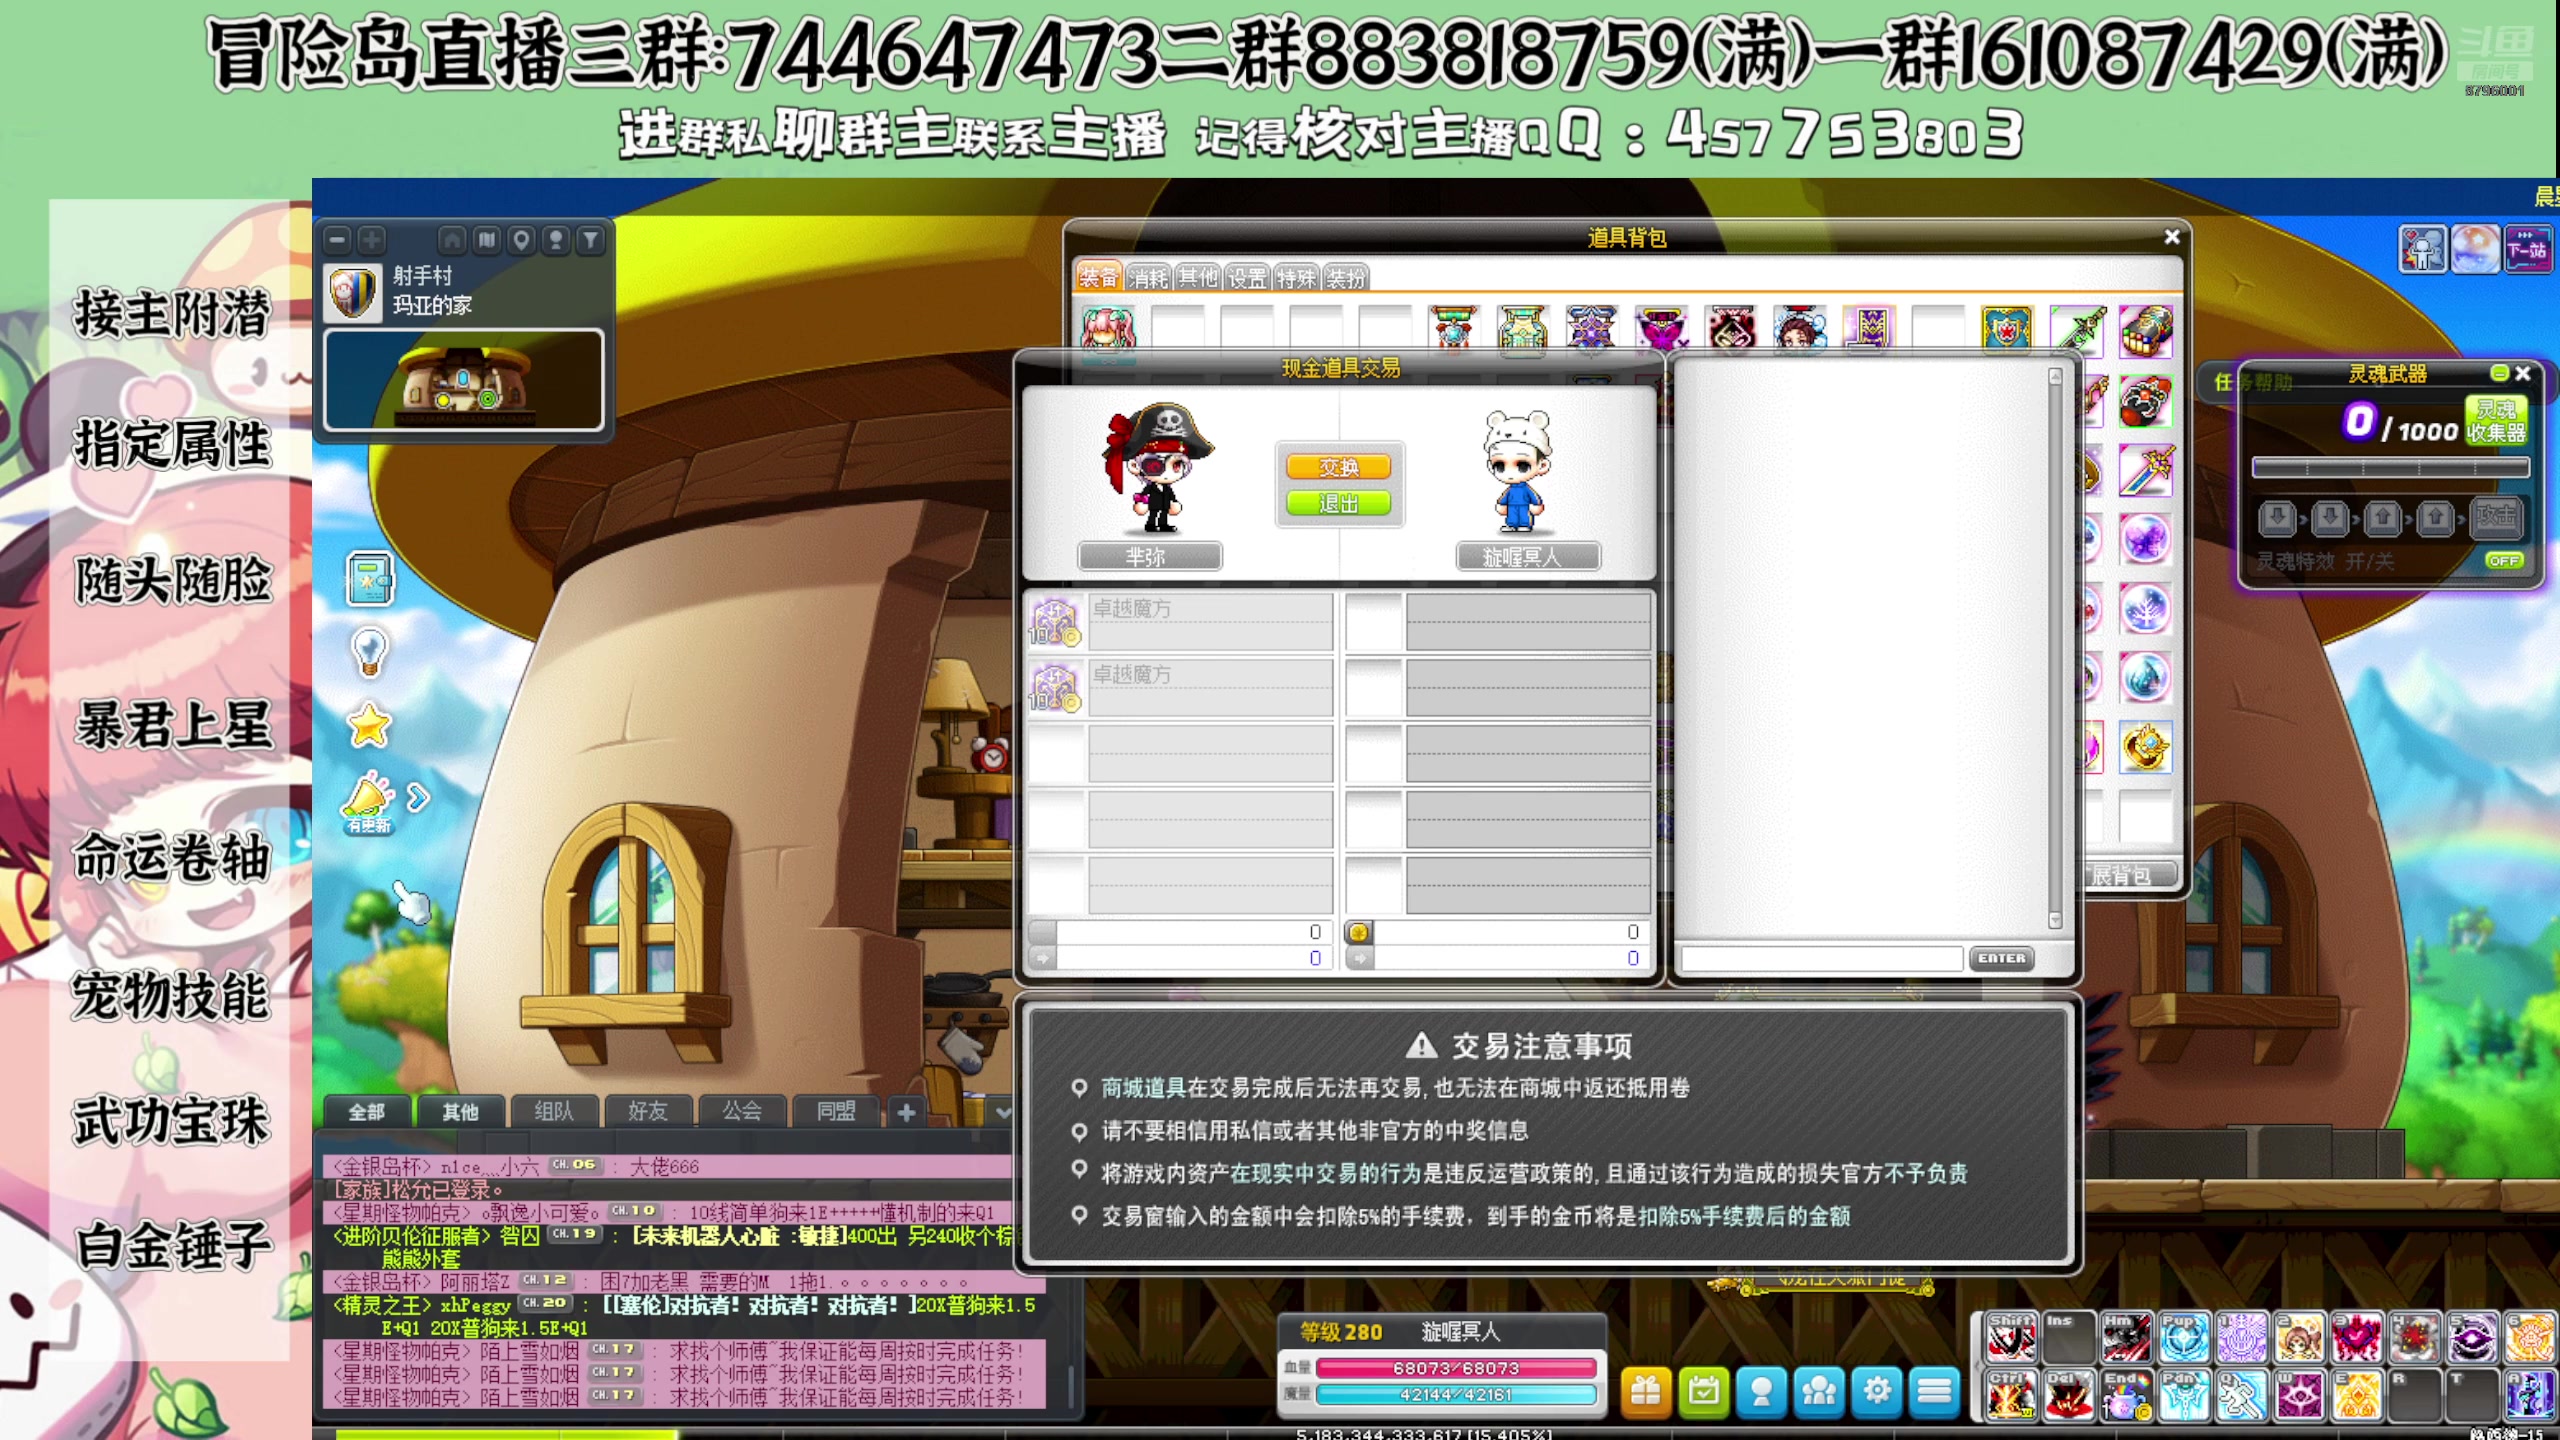
Task: Close the 道具背包 inventory window
Action: pyautogui.click(x=2171, y=237)
